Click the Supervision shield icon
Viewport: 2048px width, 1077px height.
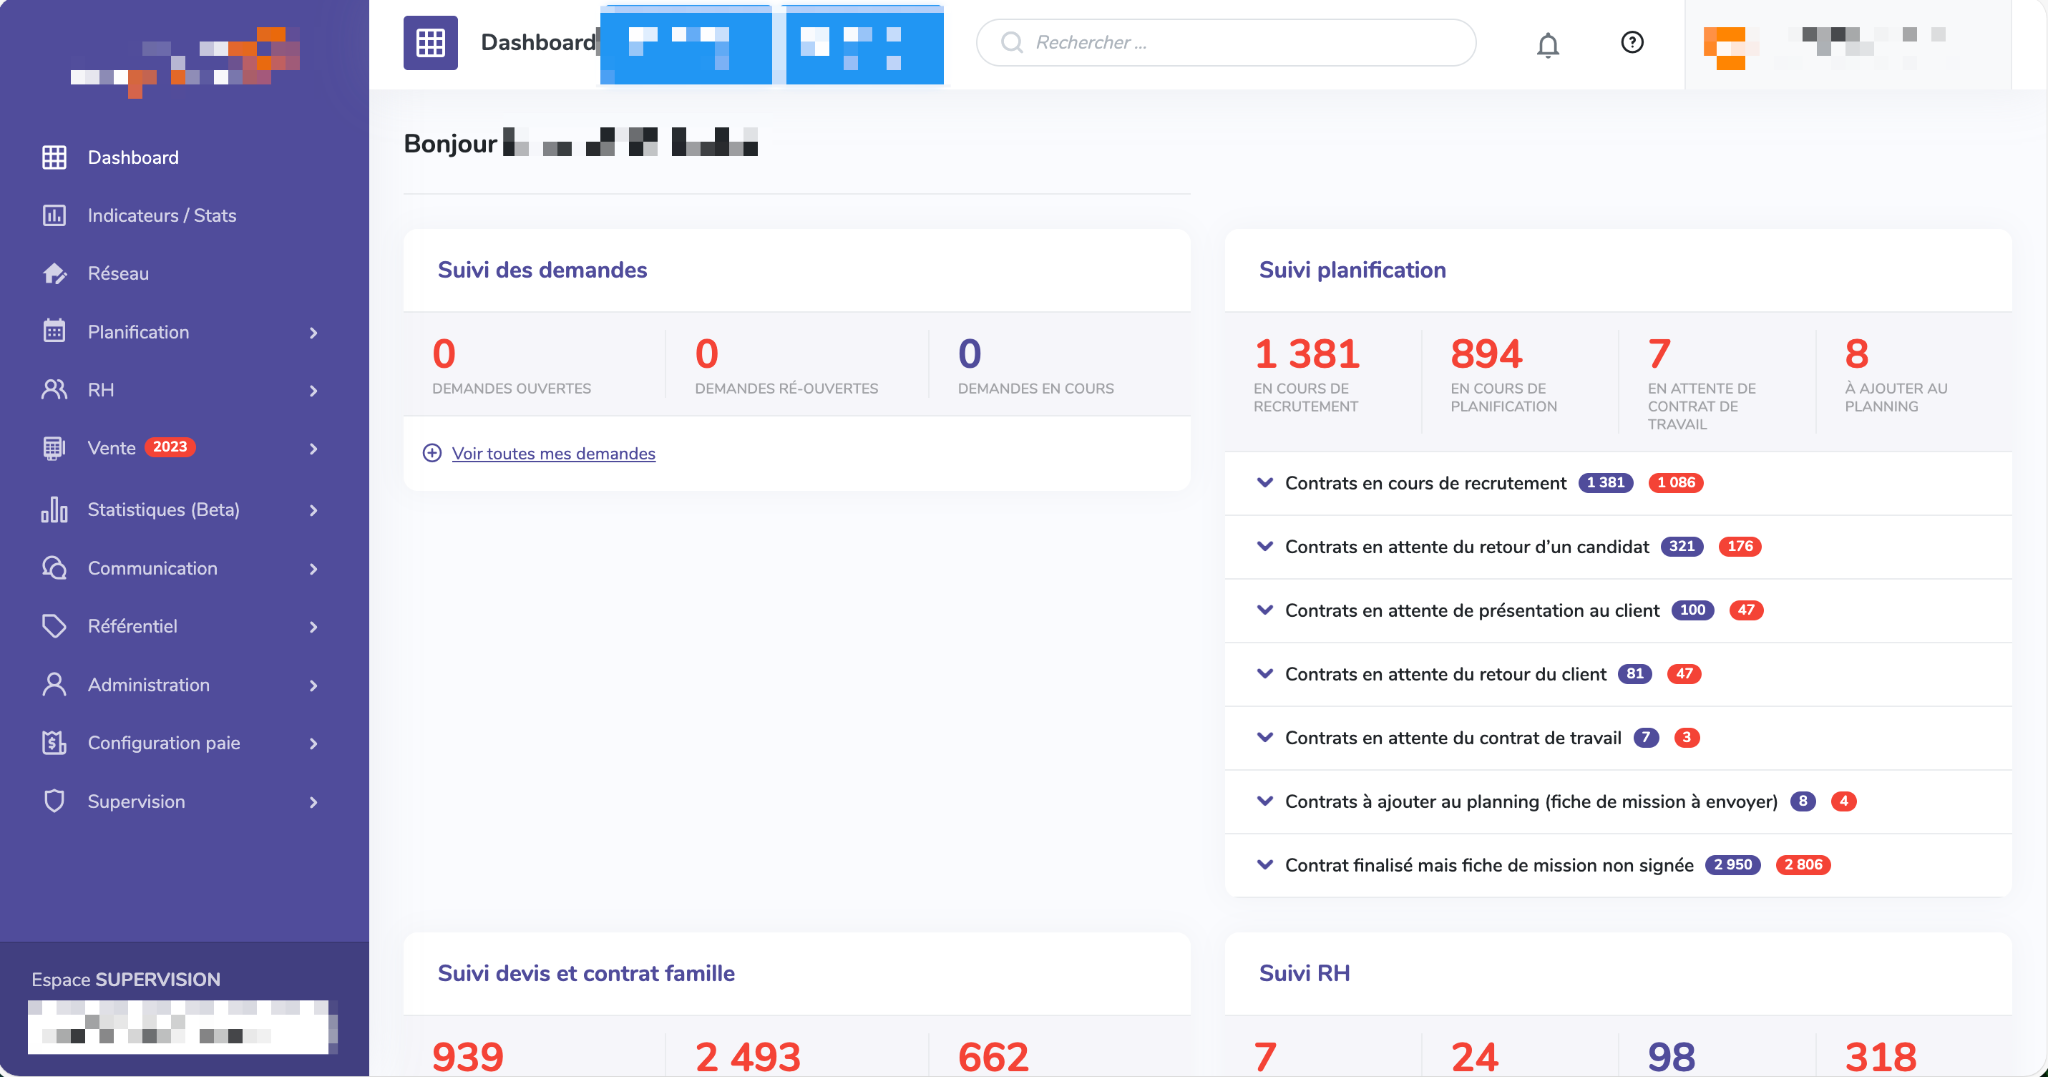[x=54, y=801]
